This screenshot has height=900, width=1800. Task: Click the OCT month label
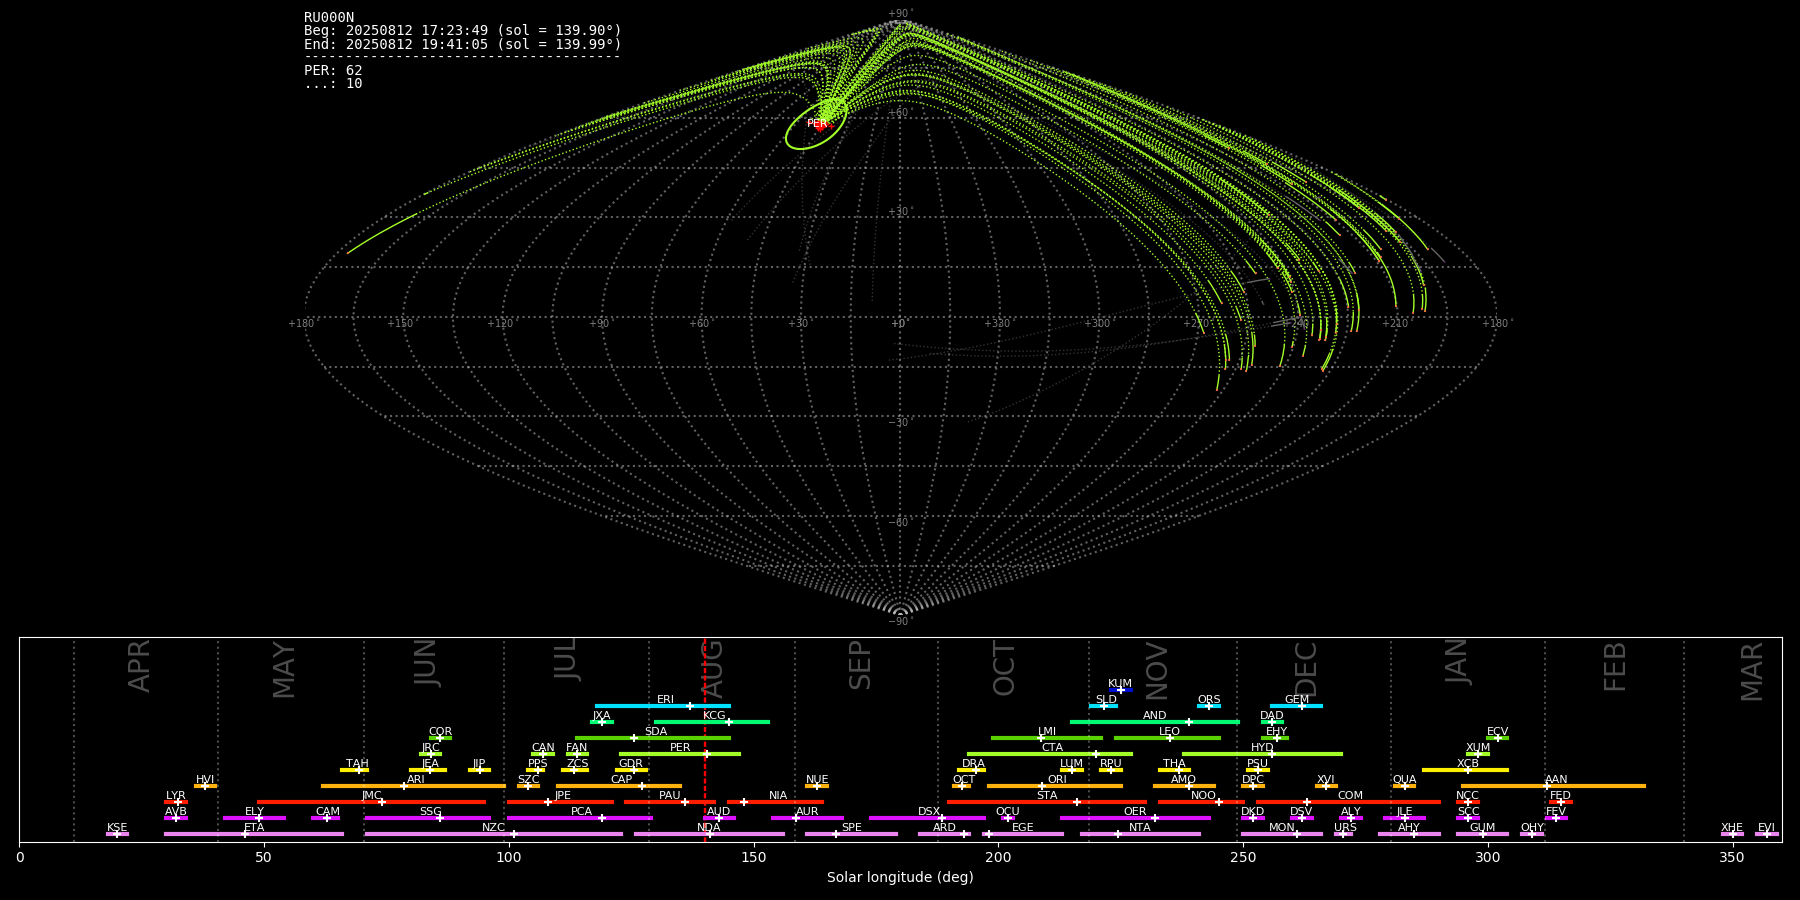click(x=1004, y=669)
